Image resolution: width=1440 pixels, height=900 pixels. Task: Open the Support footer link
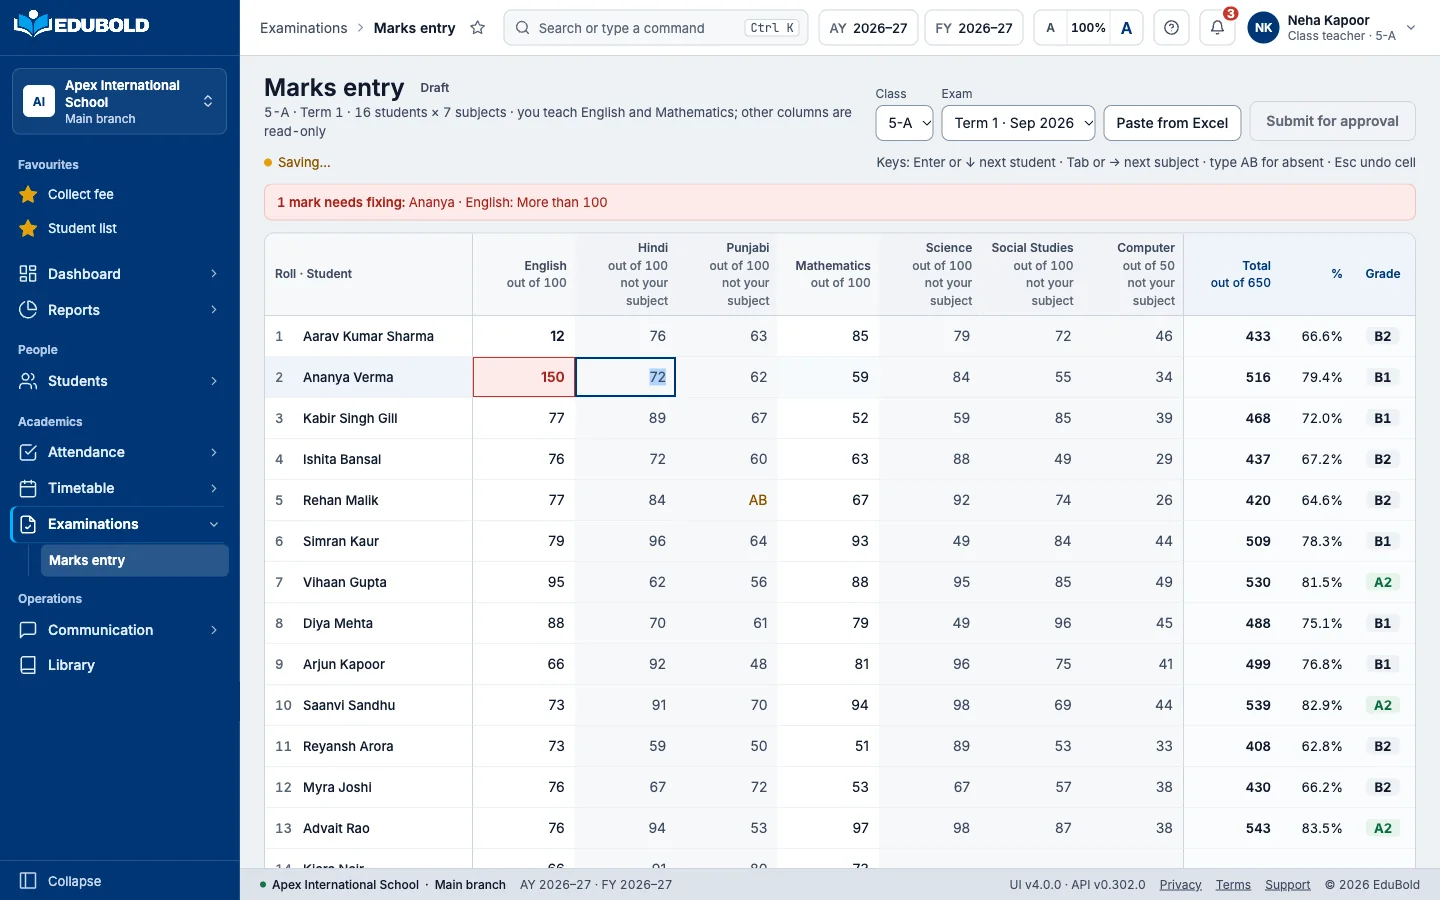click(1288, 885)
